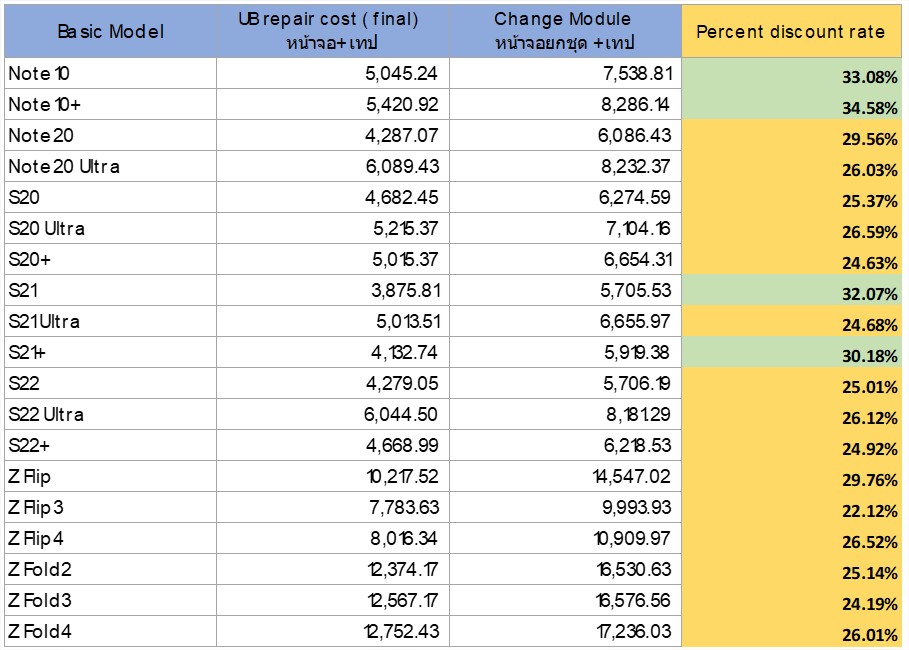Click the S22+ model cell
This screenshot has width=909, height=650.
[x=110, y=445]
